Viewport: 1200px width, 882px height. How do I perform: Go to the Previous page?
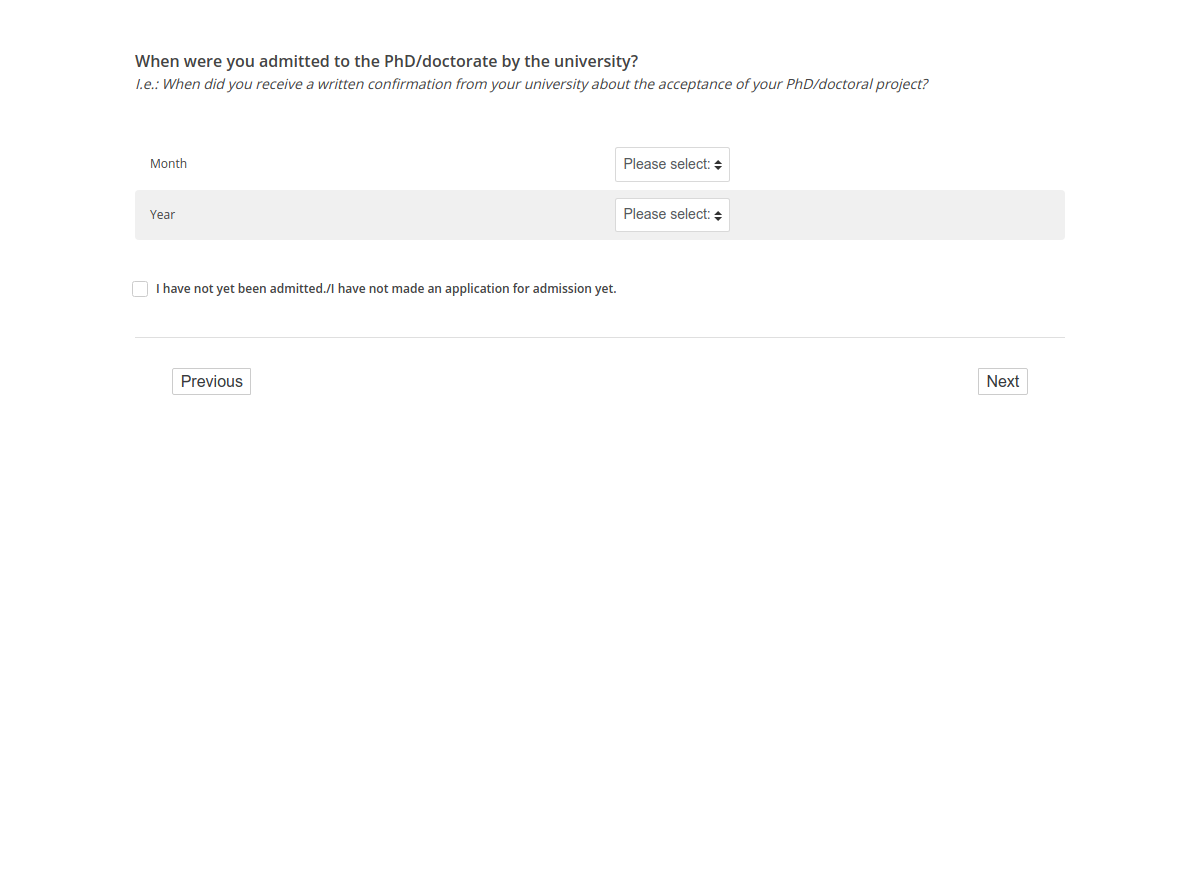(x=211, y=382)
